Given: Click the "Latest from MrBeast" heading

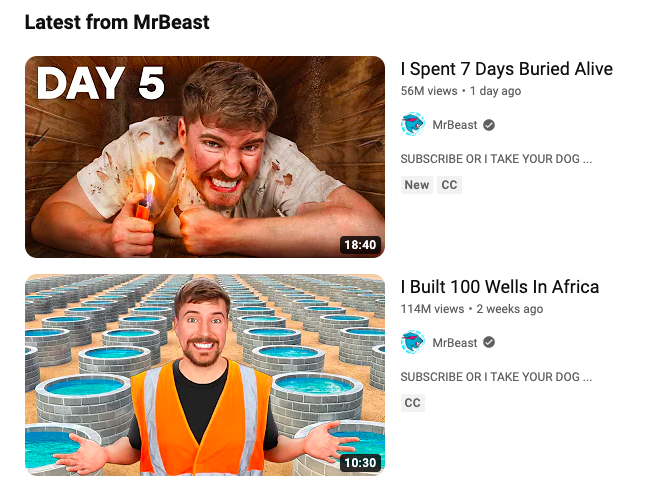Looking at the screenshot, I should [117, 22].
